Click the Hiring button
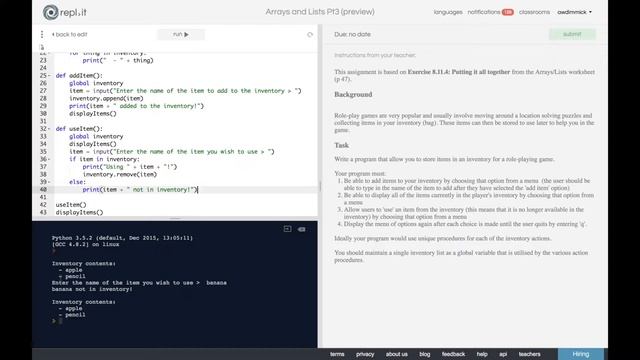640x360 pixels. tap(581, 354)
